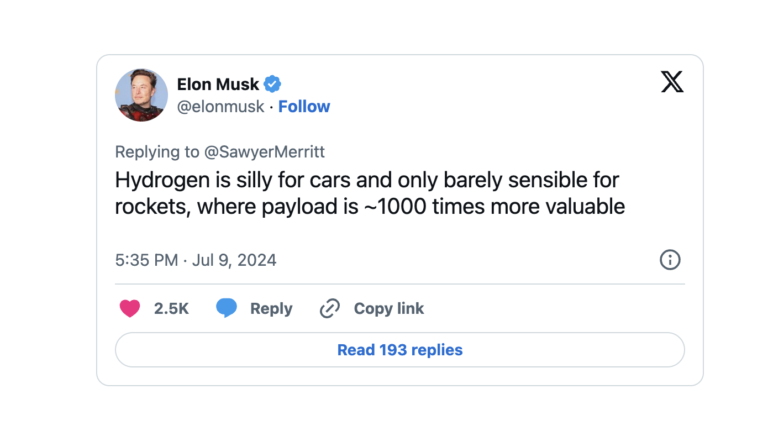The height and width of the screenshot is (431, 768).
Task: Click the 2.5K likes count
Action: (171, 308)
